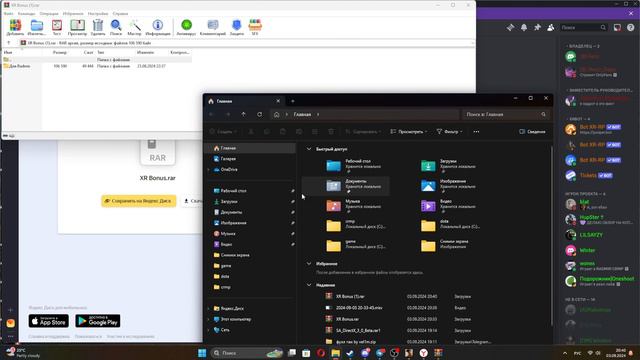Click the Discord help question mark icon
This screenshot has width=640, height=360.
click(x=631, y=27)
